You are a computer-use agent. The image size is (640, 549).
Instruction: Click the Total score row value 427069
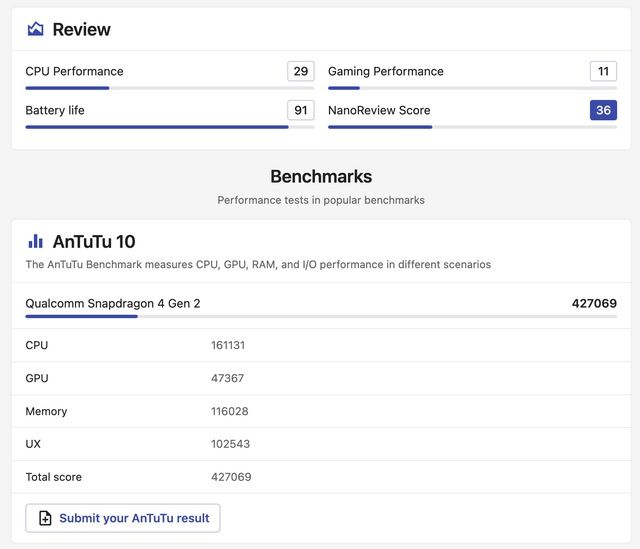pos(231,477)
